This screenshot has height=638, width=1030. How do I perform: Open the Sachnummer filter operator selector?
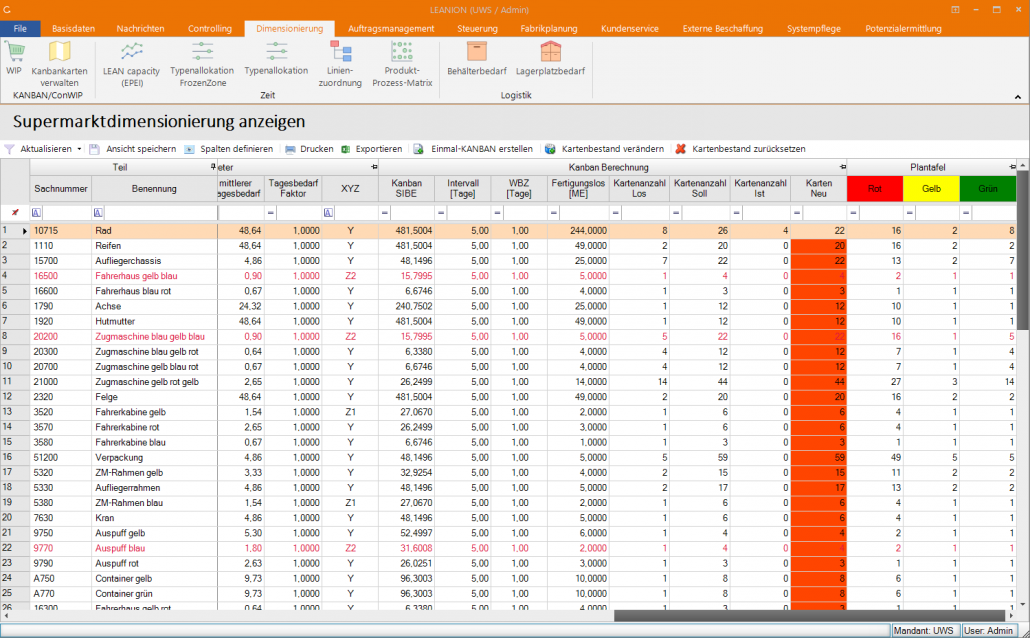[36, 212]
